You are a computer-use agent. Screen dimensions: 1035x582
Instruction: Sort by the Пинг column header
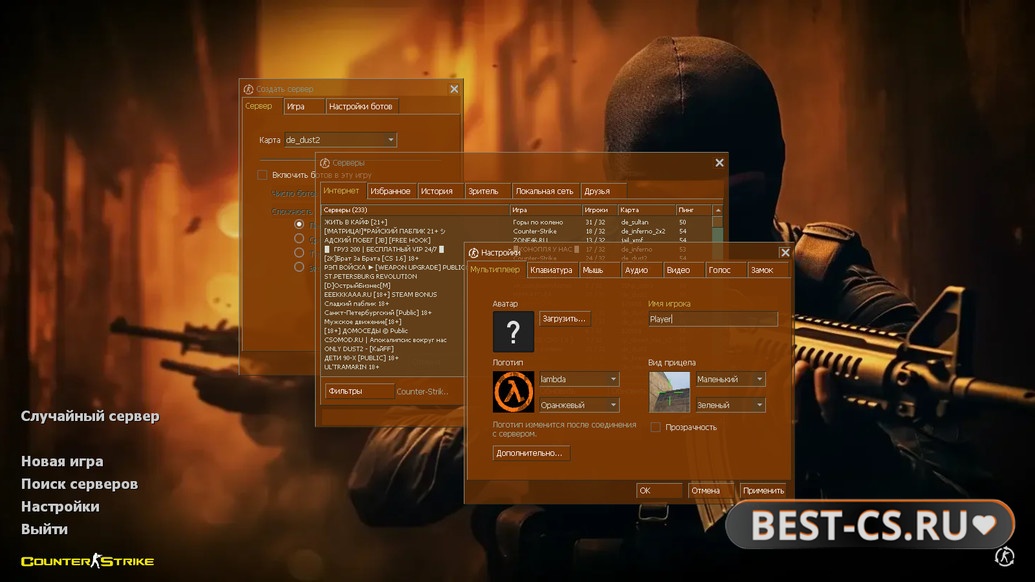point(694,210)
